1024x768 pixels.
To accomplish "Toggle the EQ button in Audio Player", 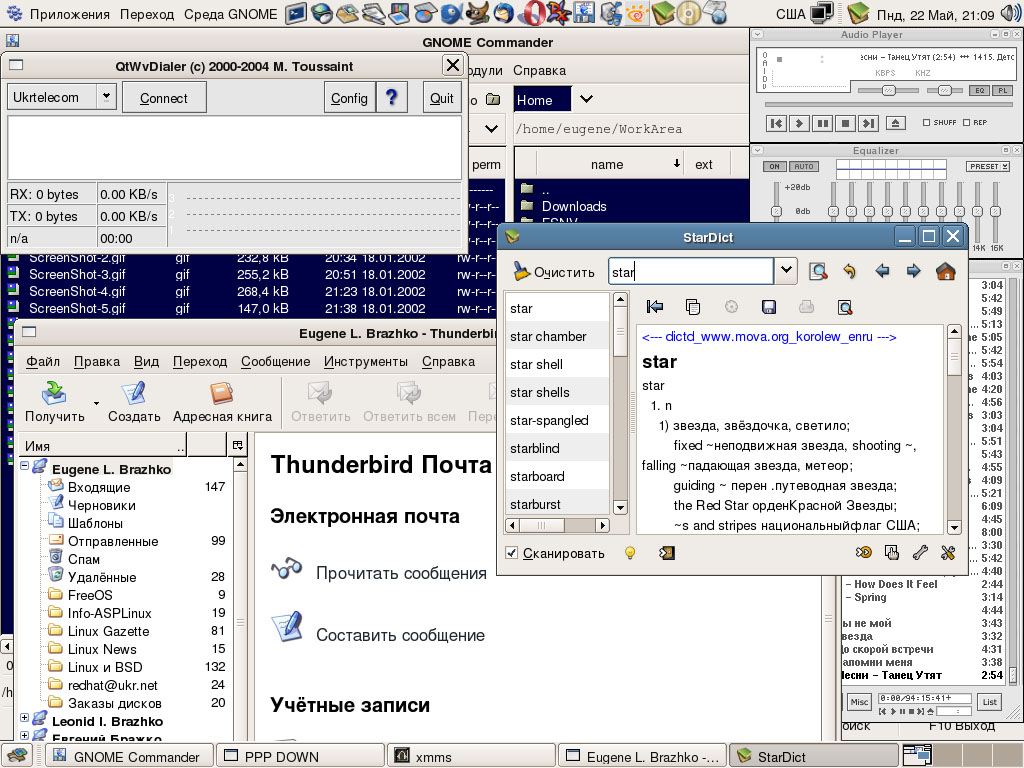I will (x=979, y=90).
